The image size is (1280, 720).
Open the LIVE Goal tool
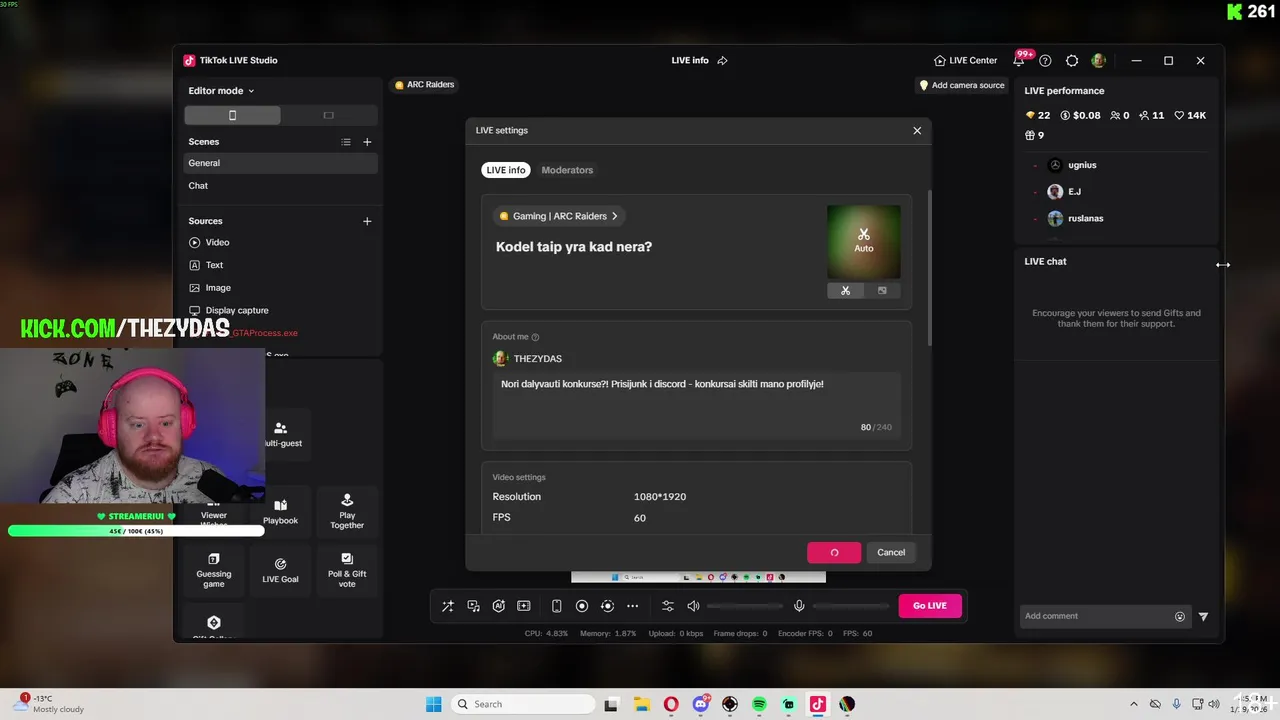(x=281, y=570)
